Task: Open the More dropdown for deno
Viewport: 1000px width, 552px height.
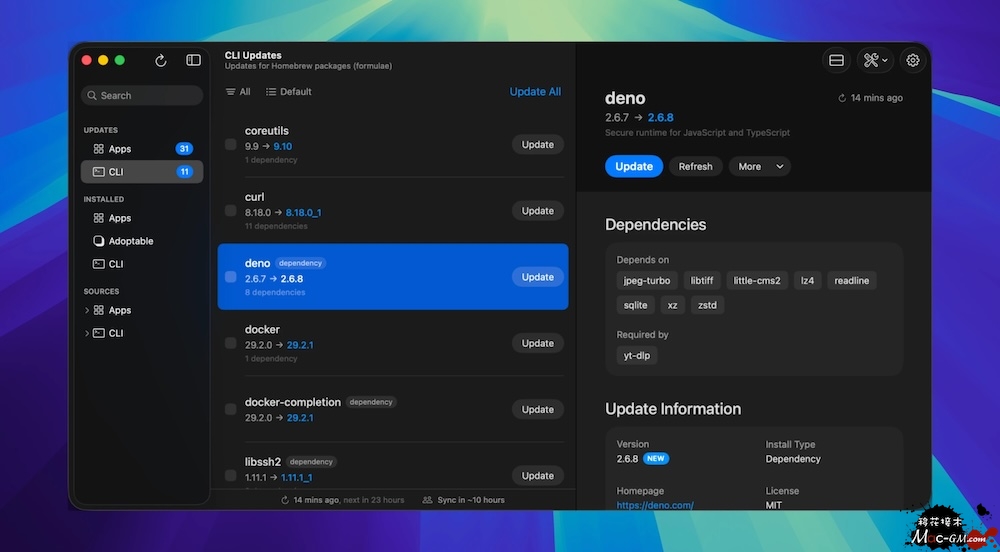Action: click(x=759, y=167)
